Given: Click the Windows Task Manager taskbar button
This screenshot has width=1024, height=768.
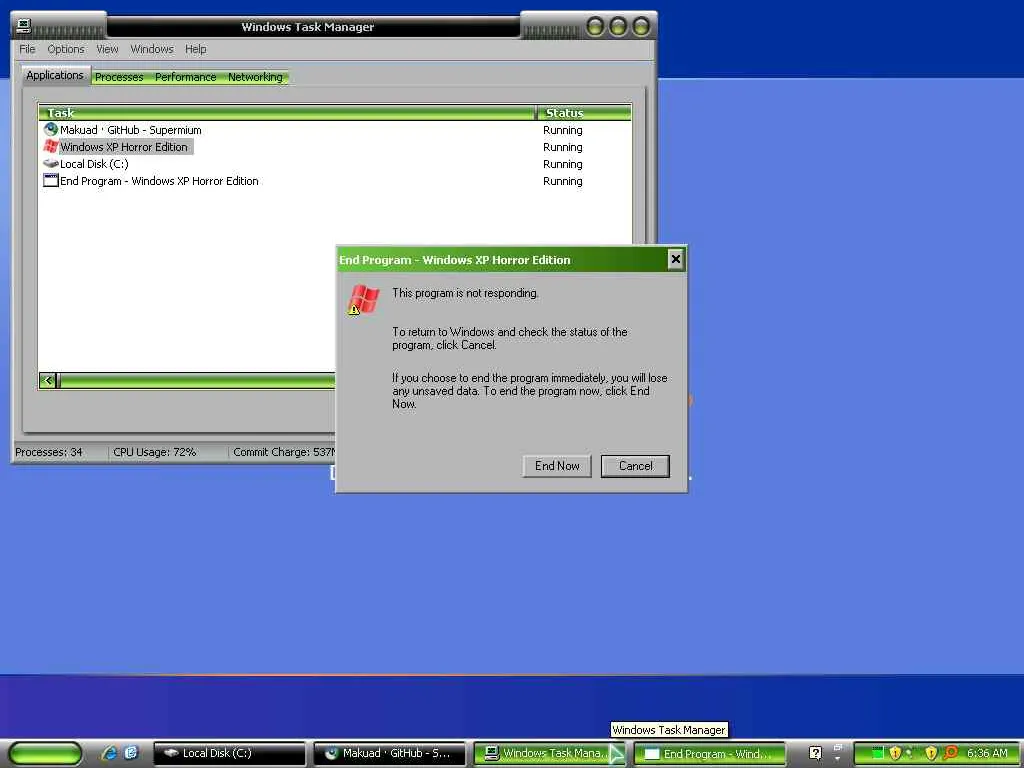Looking at the screenshot, I should point(549,753).
